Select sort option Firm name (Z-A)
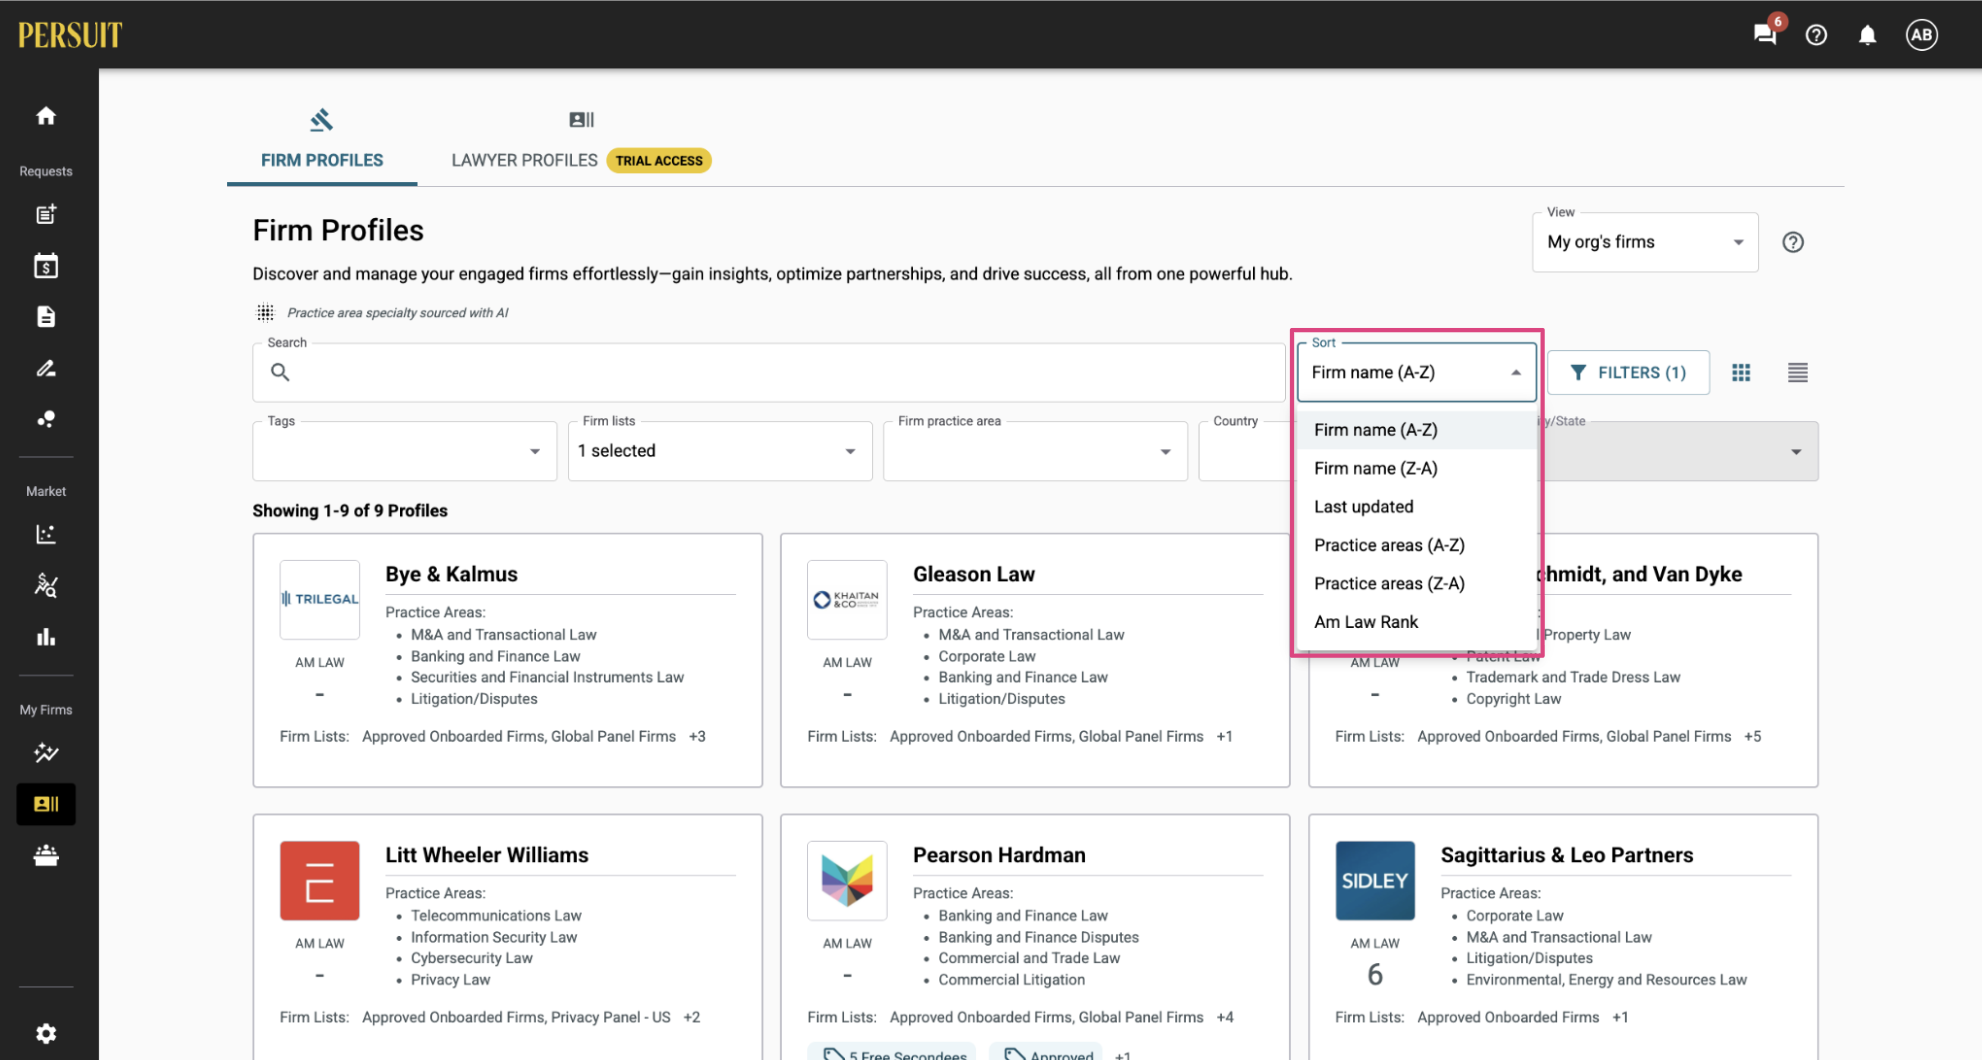1982x1060 pixels. [1416, 468]
